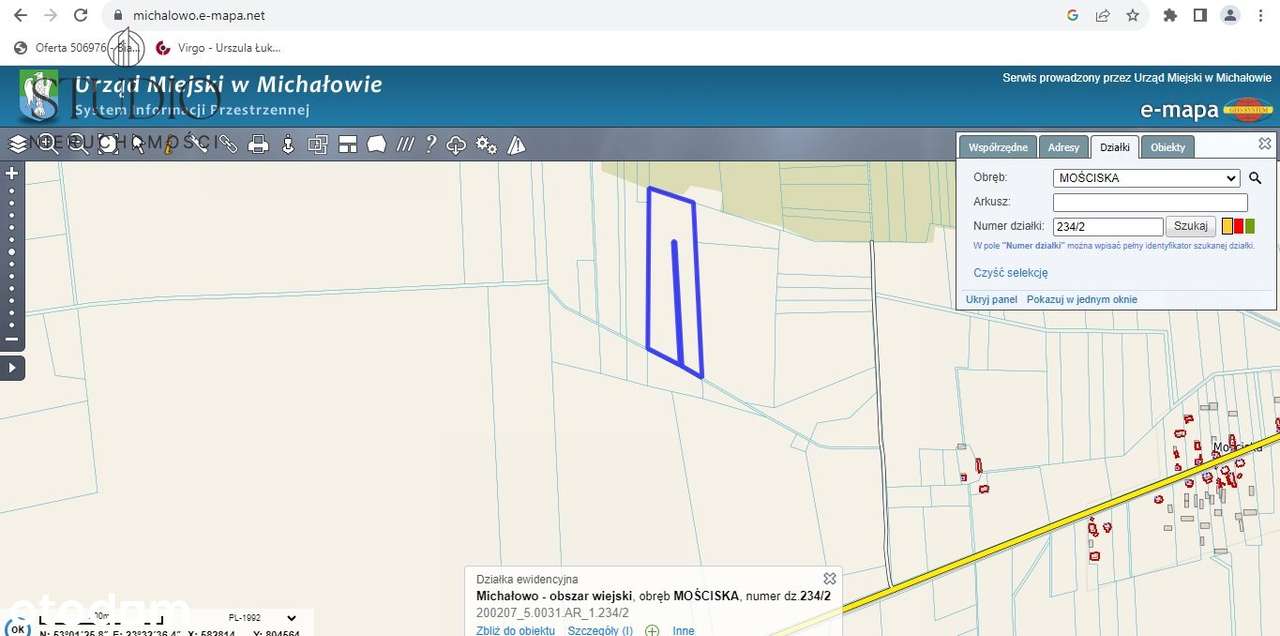This screenshot has width=1280, height=636.
Task: Click the browser reload button
Action: point(81,16)
